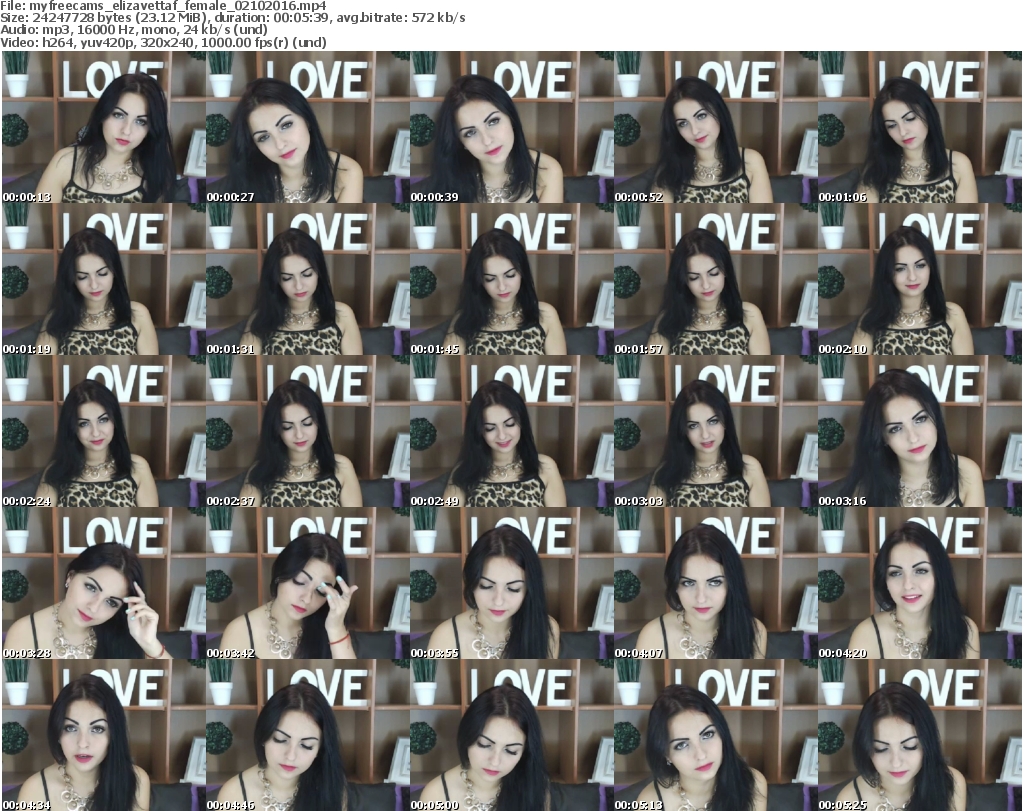Choose the thumbnail at 00:01:06
The width and height of the screenshot is (1024, 811).
point(920,127)
